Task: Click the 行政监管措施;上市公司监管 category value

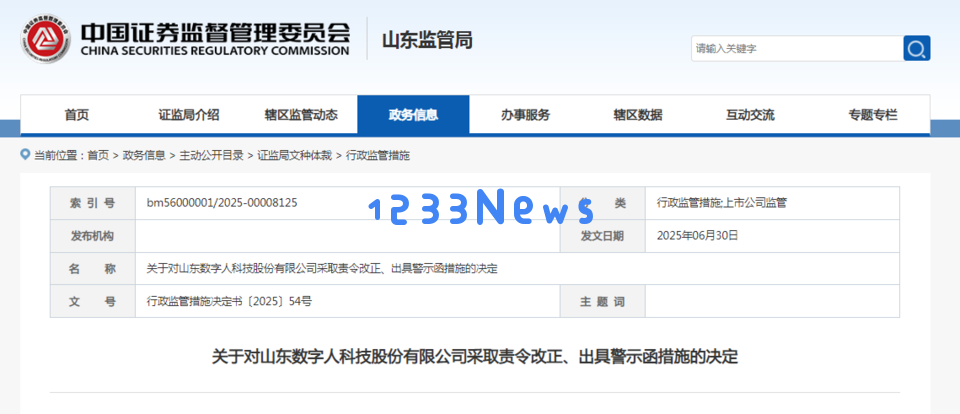Action: coord(721,203)
